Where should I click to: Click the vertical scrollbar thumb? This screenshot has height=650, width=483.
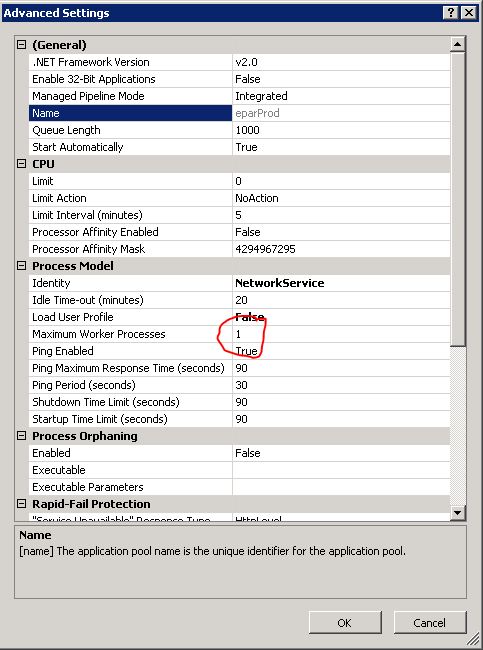457,199
